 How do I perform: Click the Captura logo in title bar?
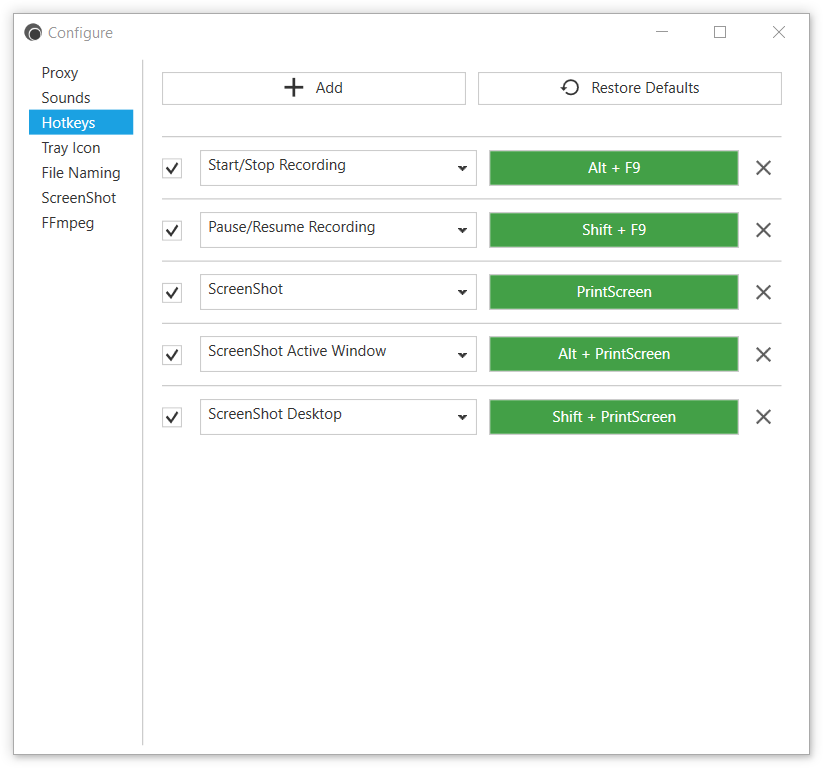point(33,33)
